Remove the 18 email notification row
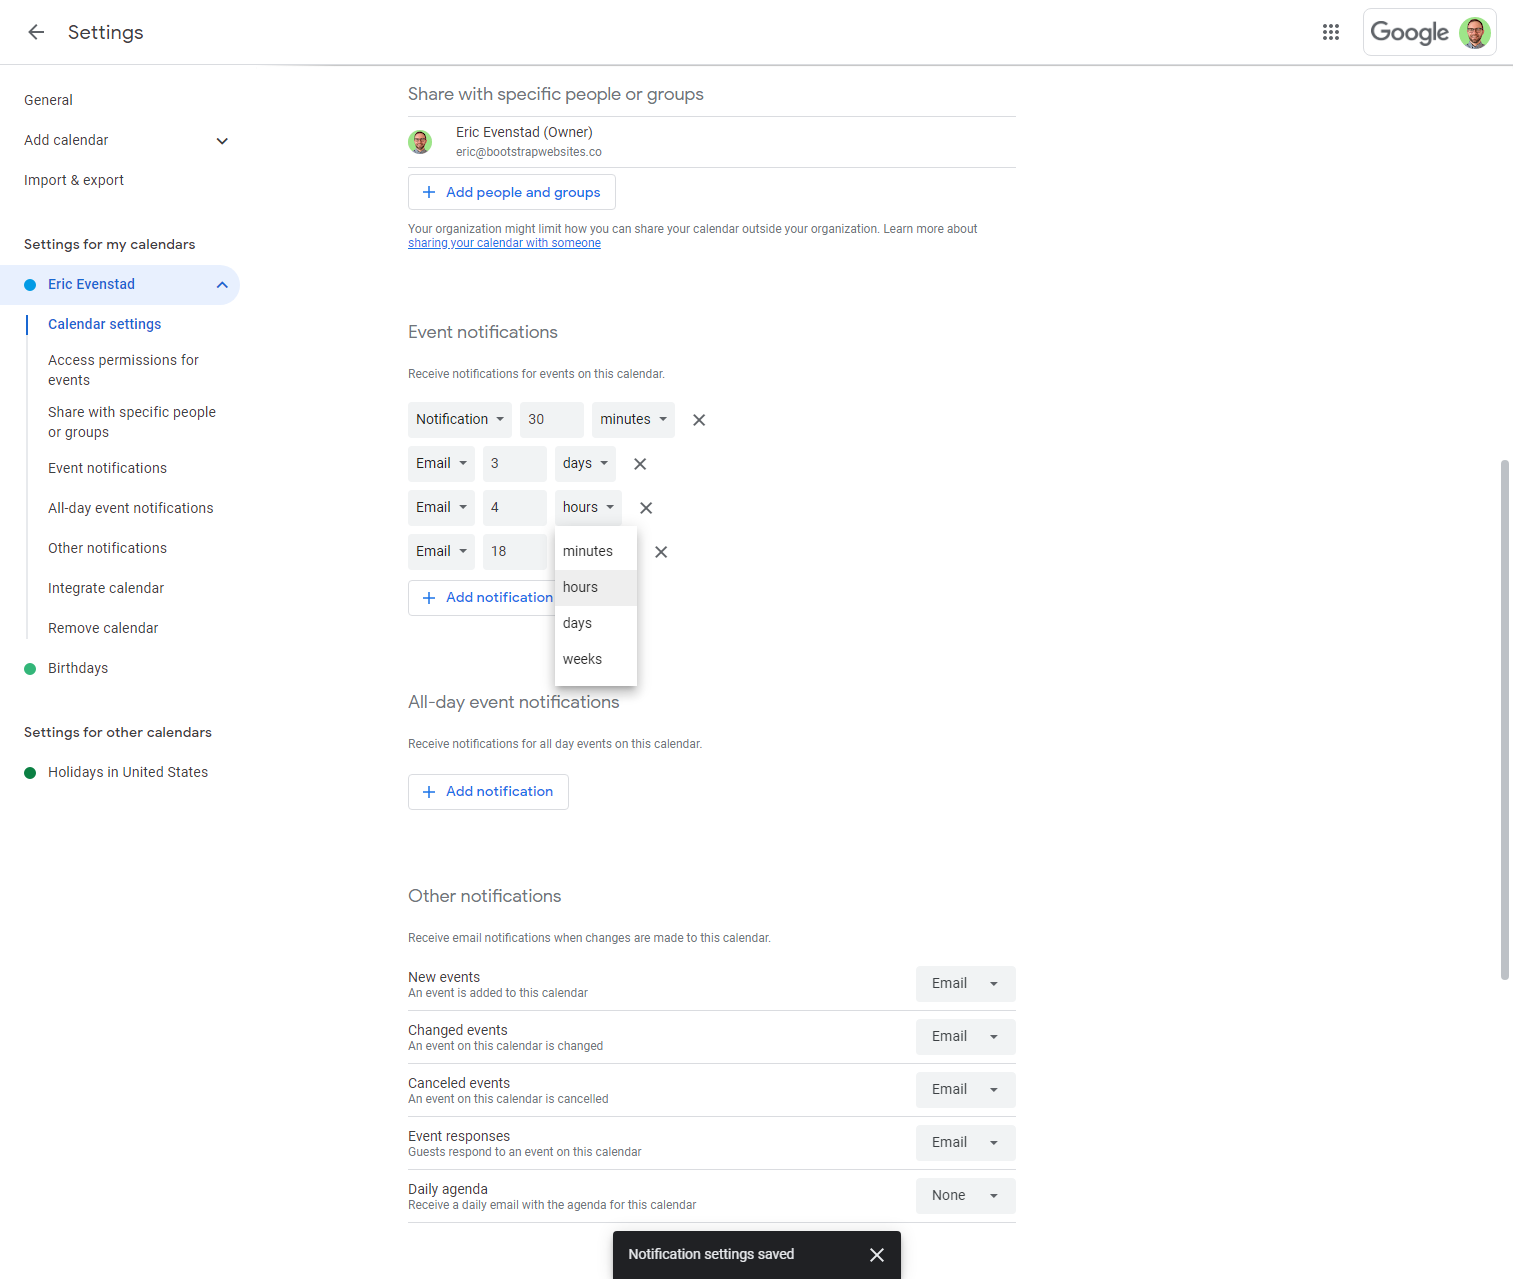The height and width of the screenshot is (1279, 1513). [x=661, y=552]
